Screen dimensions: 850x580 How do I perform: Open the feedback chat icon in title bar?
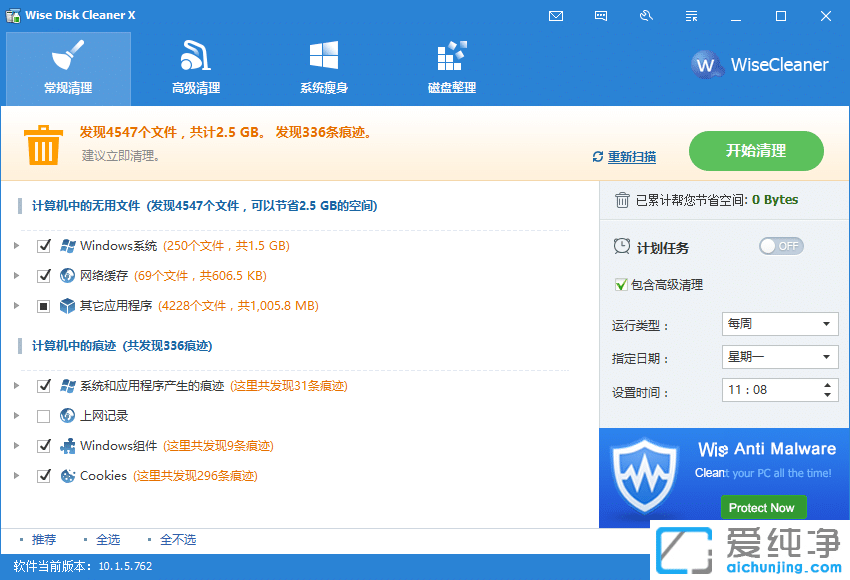click(x=601, y=16)
